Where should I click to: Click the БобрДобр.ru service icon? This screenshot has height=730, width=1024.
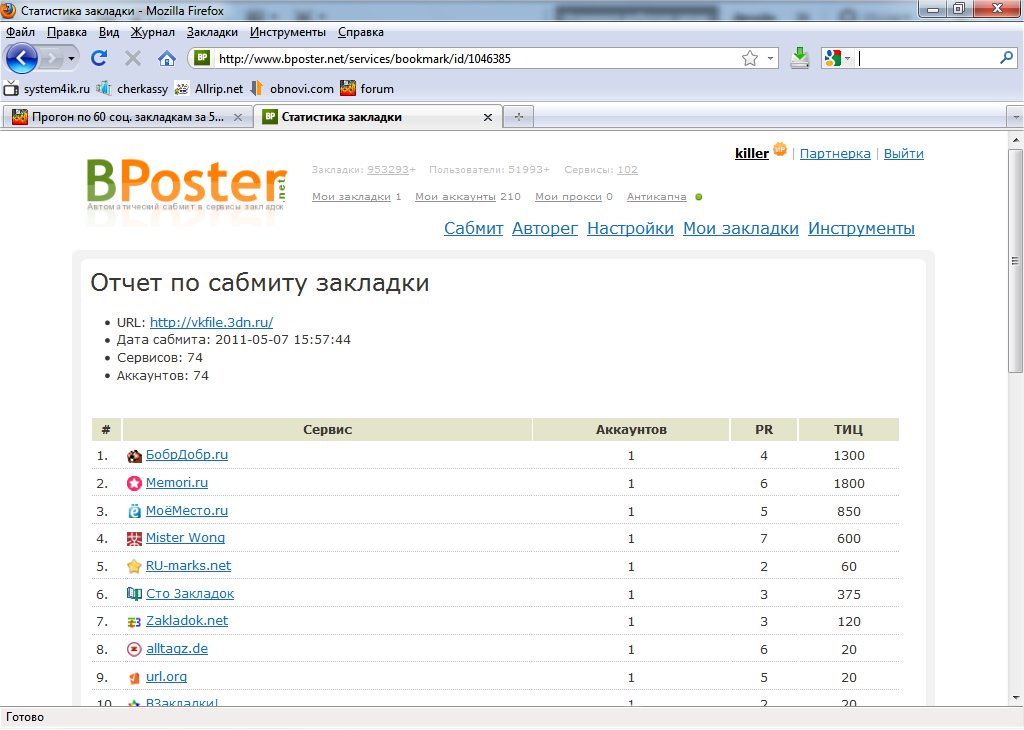(x=134, y=456)
